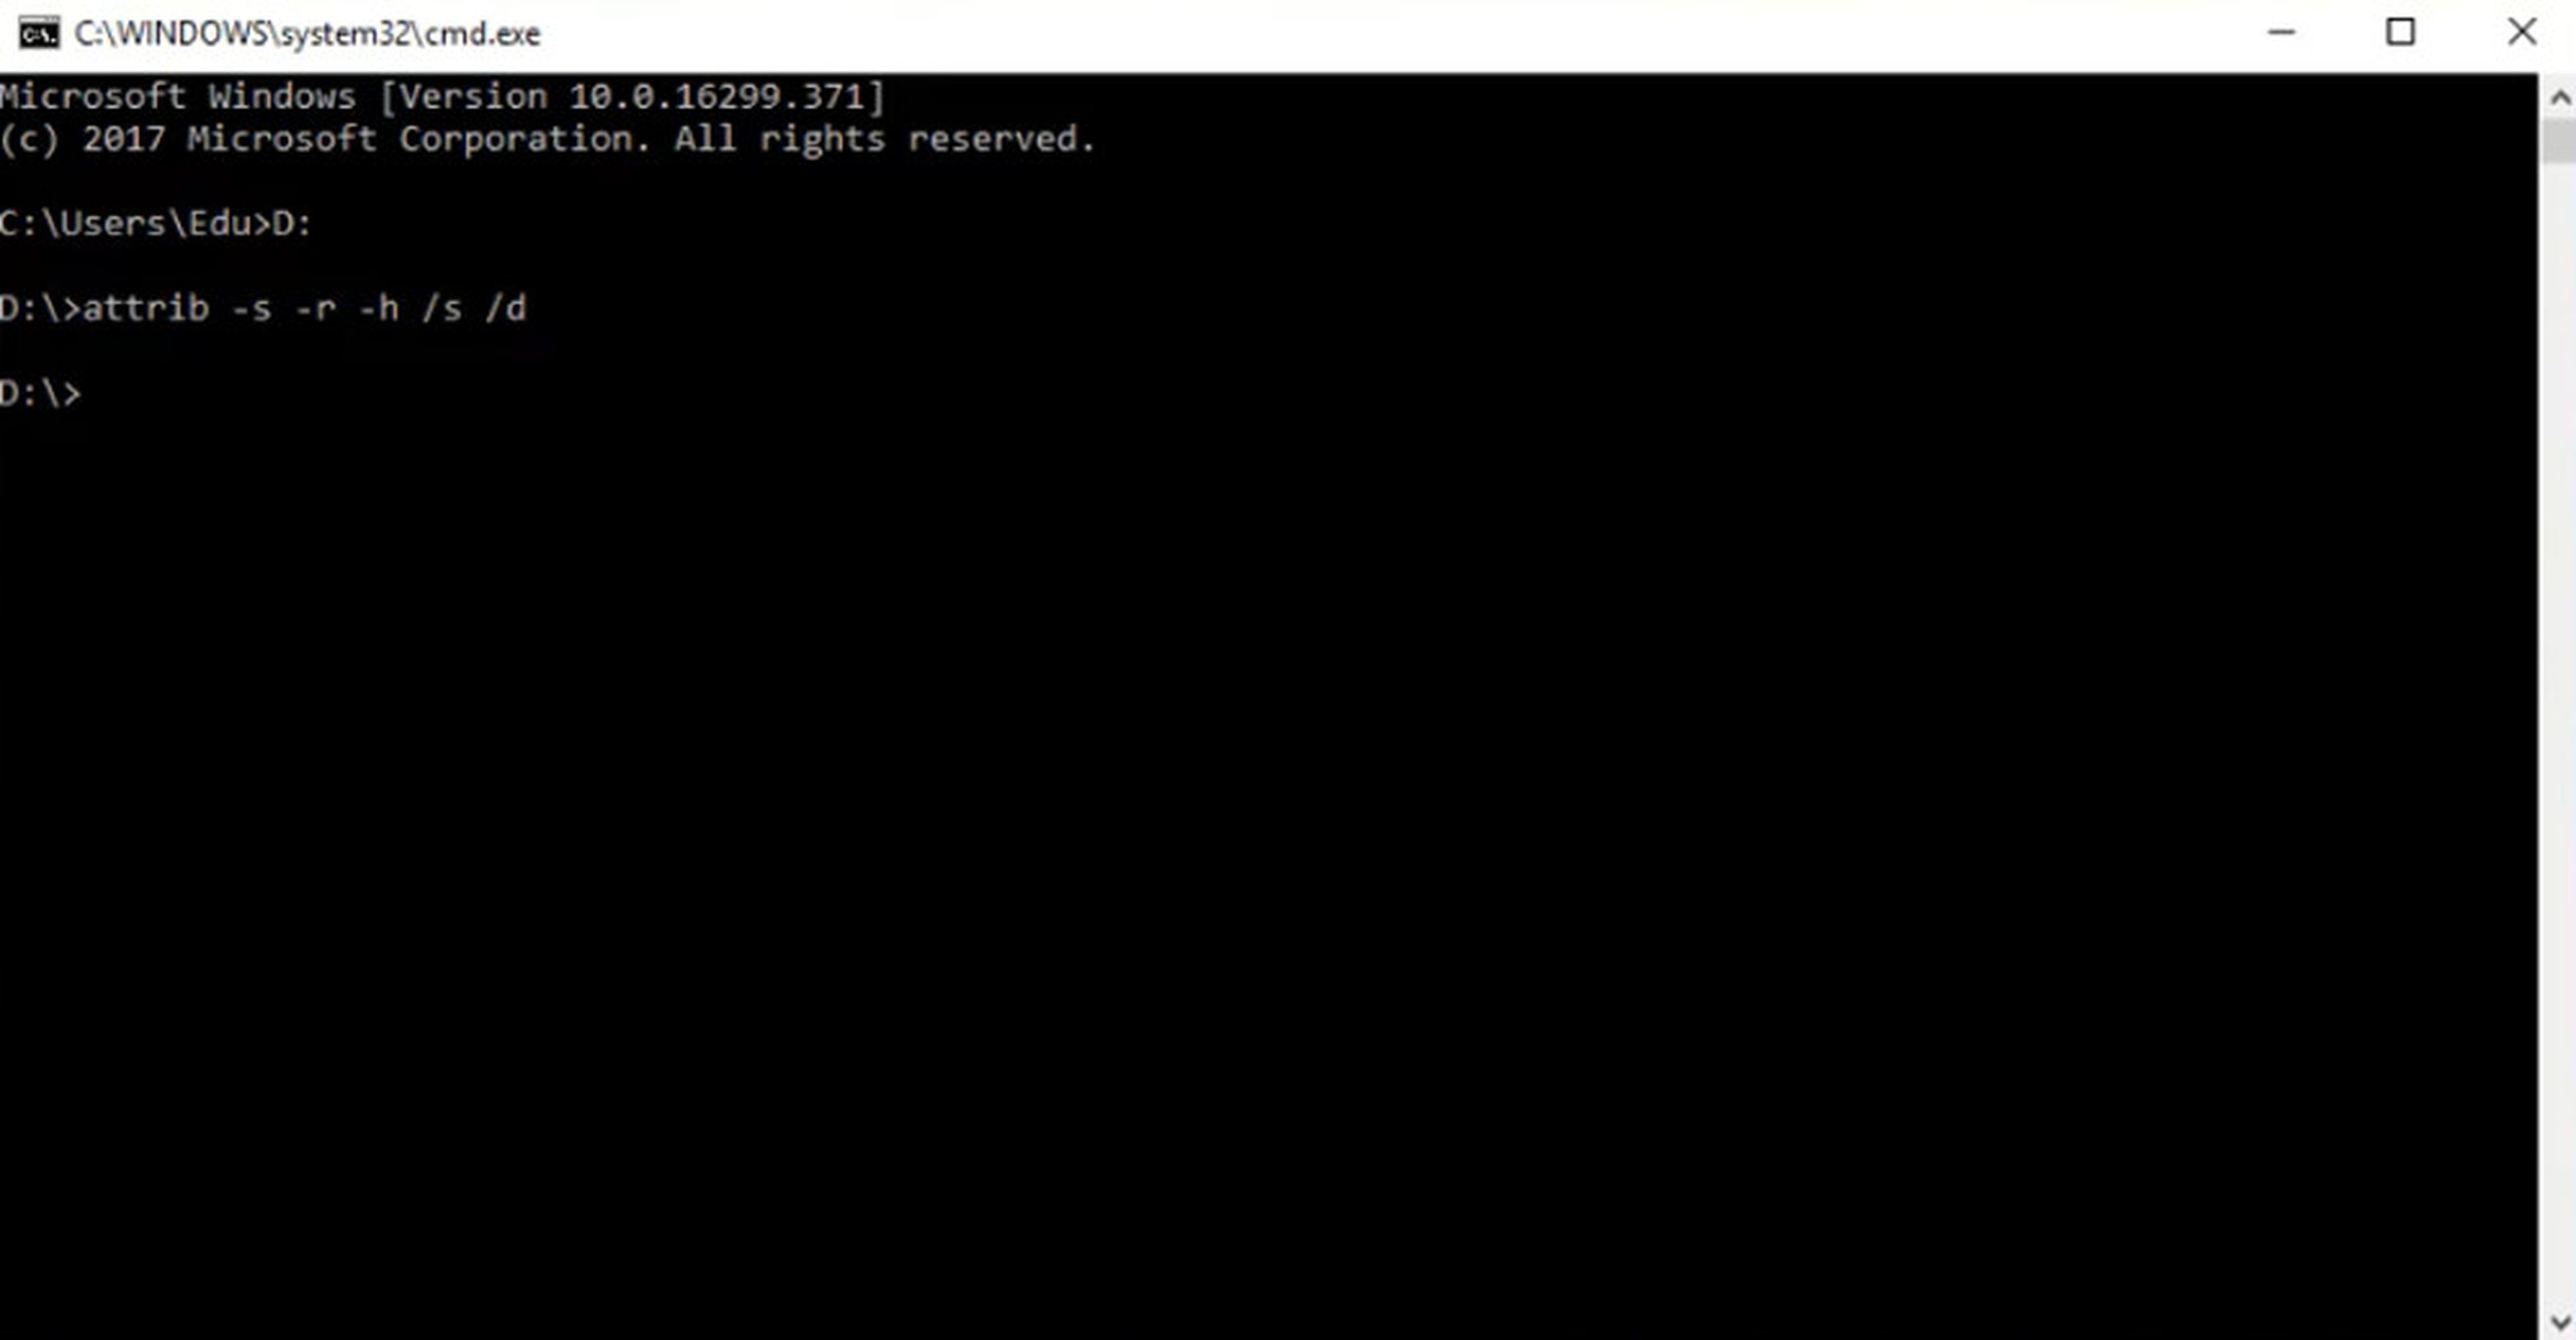Click the minimize button in title bar
Viewport: 2576px width, 1340px height.
[2282, 32]
